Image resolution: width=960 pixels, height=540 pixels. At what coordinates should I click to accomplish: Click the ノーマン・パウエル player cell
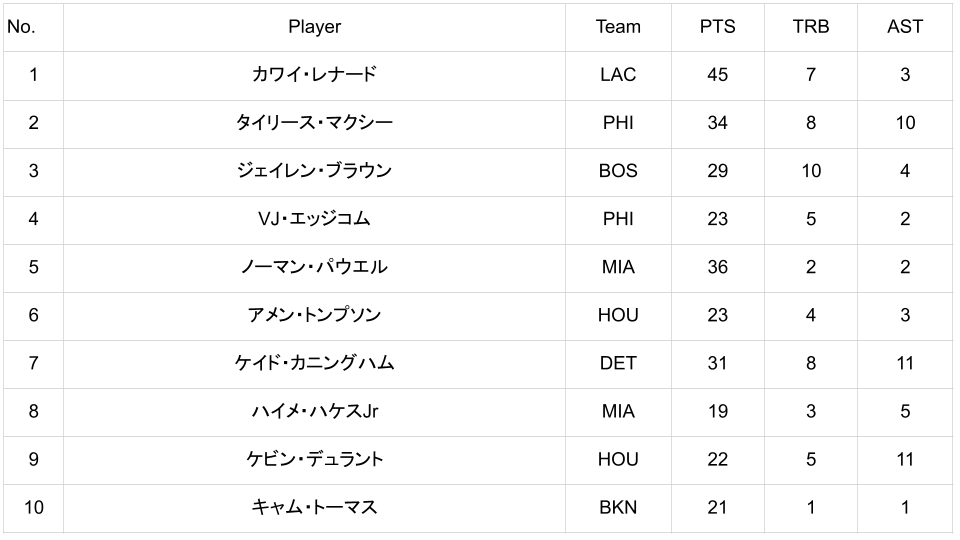tap(314, 267)
